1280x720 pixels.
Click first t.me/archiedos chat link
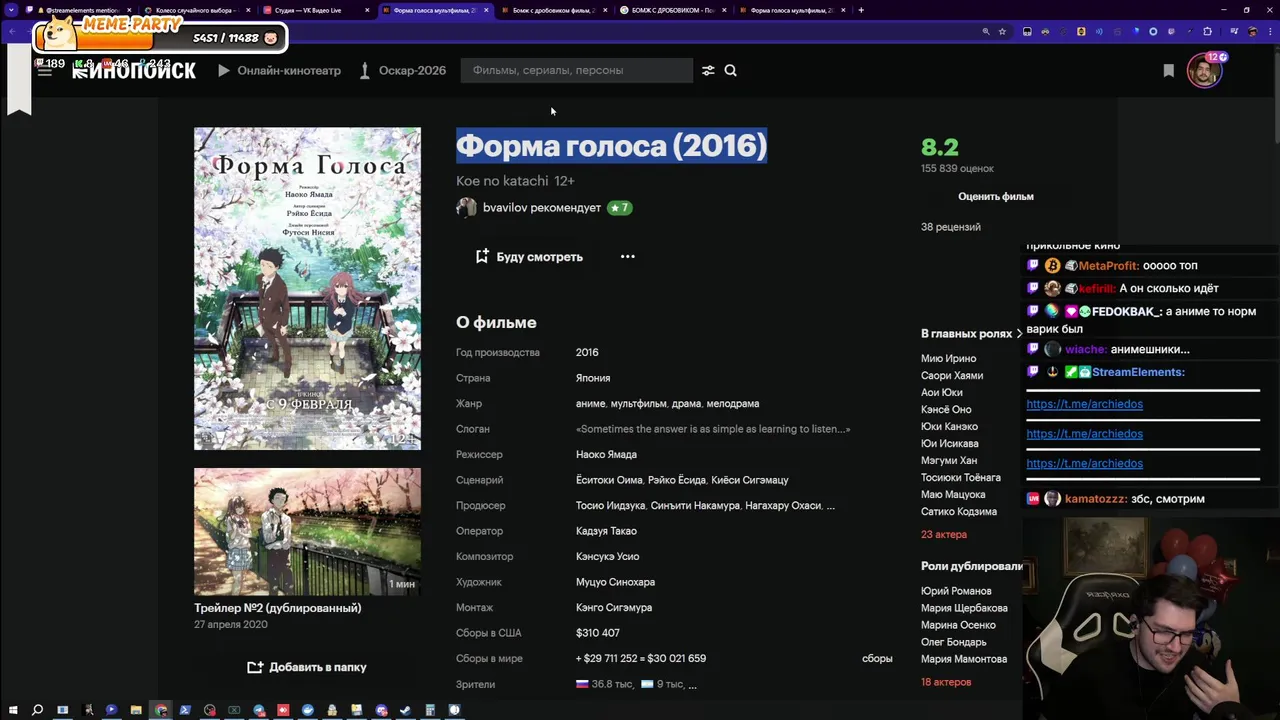click(1084, 404)
